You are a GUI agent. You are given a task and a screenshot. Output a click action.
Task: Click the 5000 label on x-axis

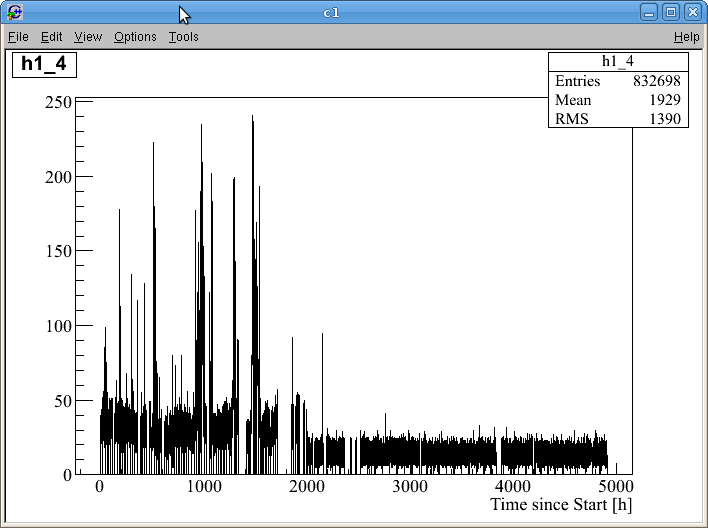pyautogui.click(x=616, y=486)
